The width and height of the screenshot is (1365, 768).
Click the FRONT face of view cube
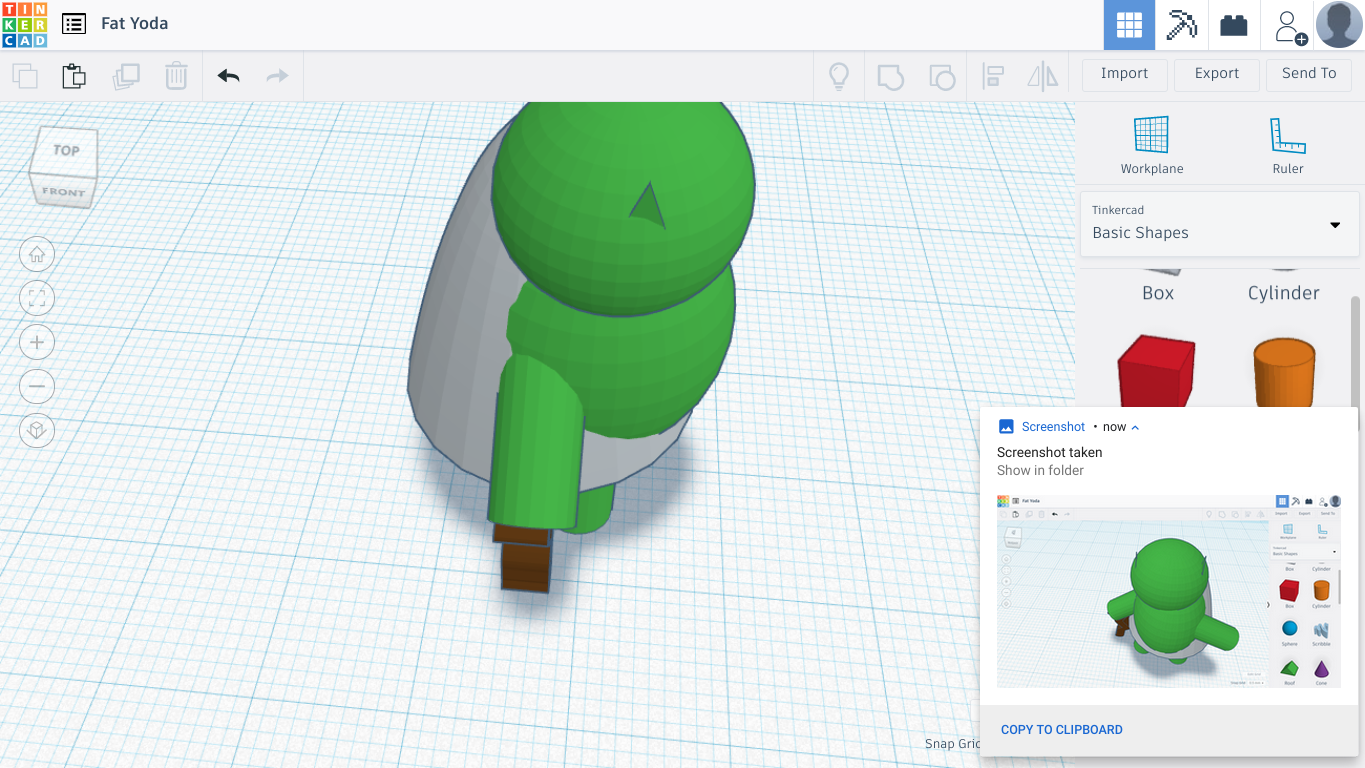(x=63, y=191)
